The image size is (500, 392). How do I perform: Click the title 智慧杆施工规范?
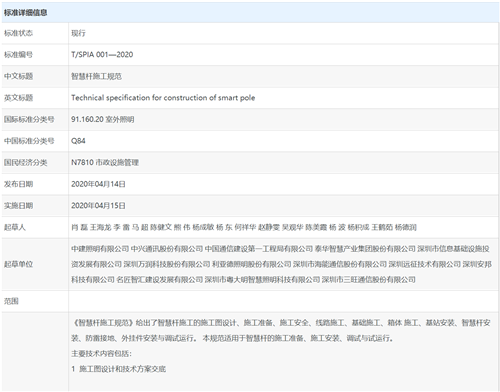96,76
